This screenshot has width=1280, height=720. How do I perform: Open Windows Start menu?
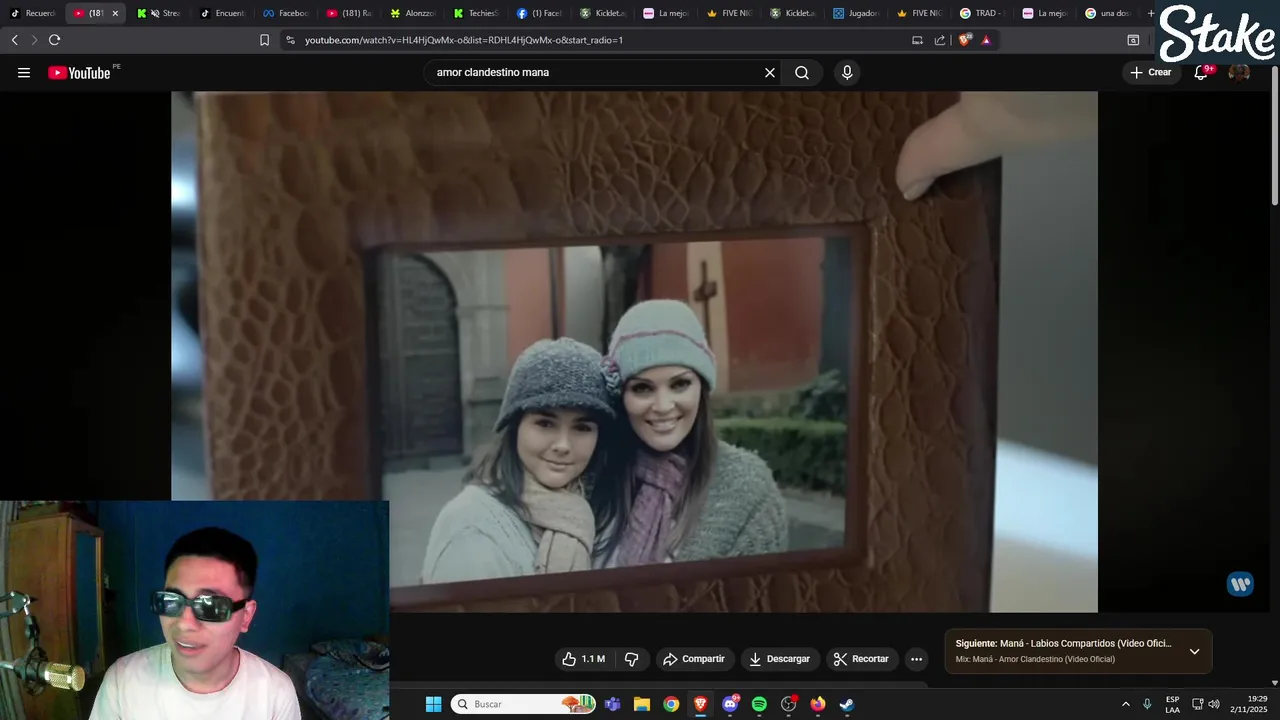click(x=433, y=704)
